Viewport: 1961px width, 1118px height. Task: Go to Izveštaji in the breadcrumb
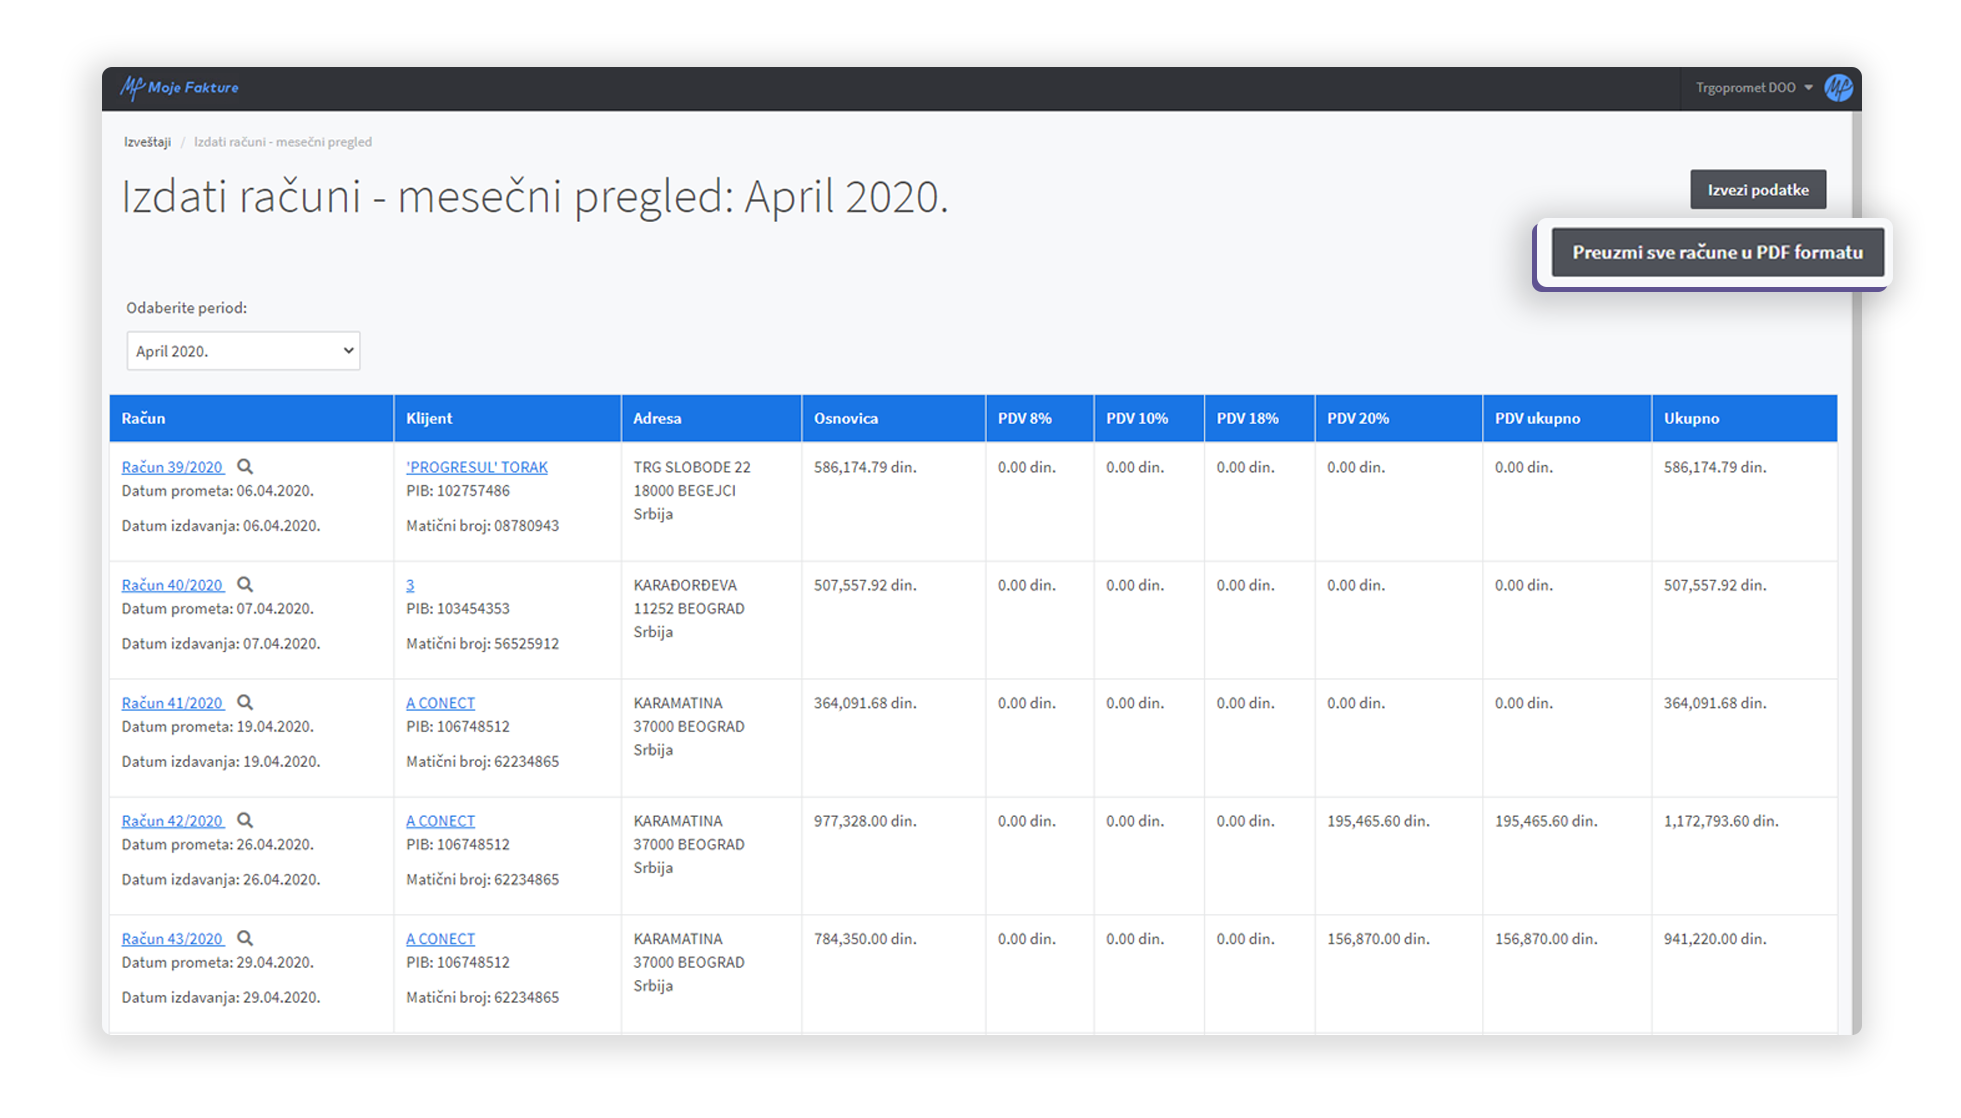(x=147, y=142)
